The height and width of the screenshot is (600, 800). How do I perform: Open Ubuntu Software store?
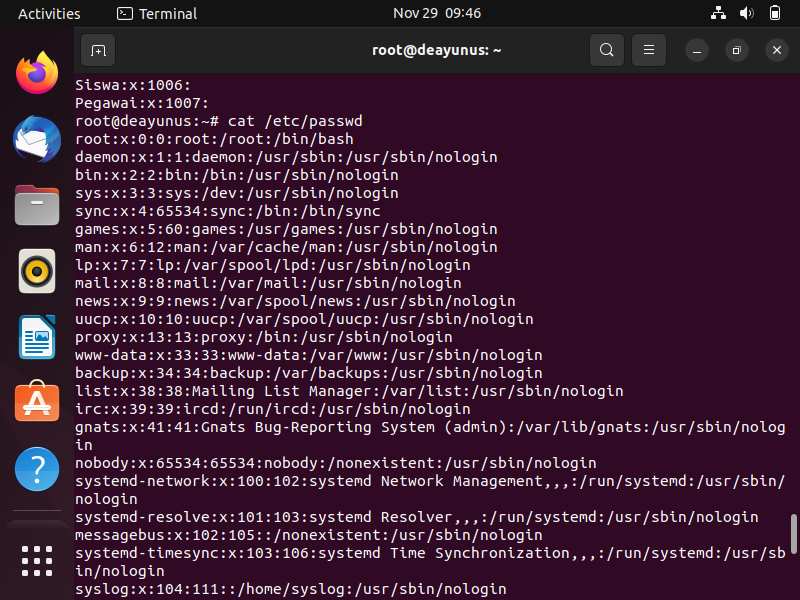(x=37, y=402)
